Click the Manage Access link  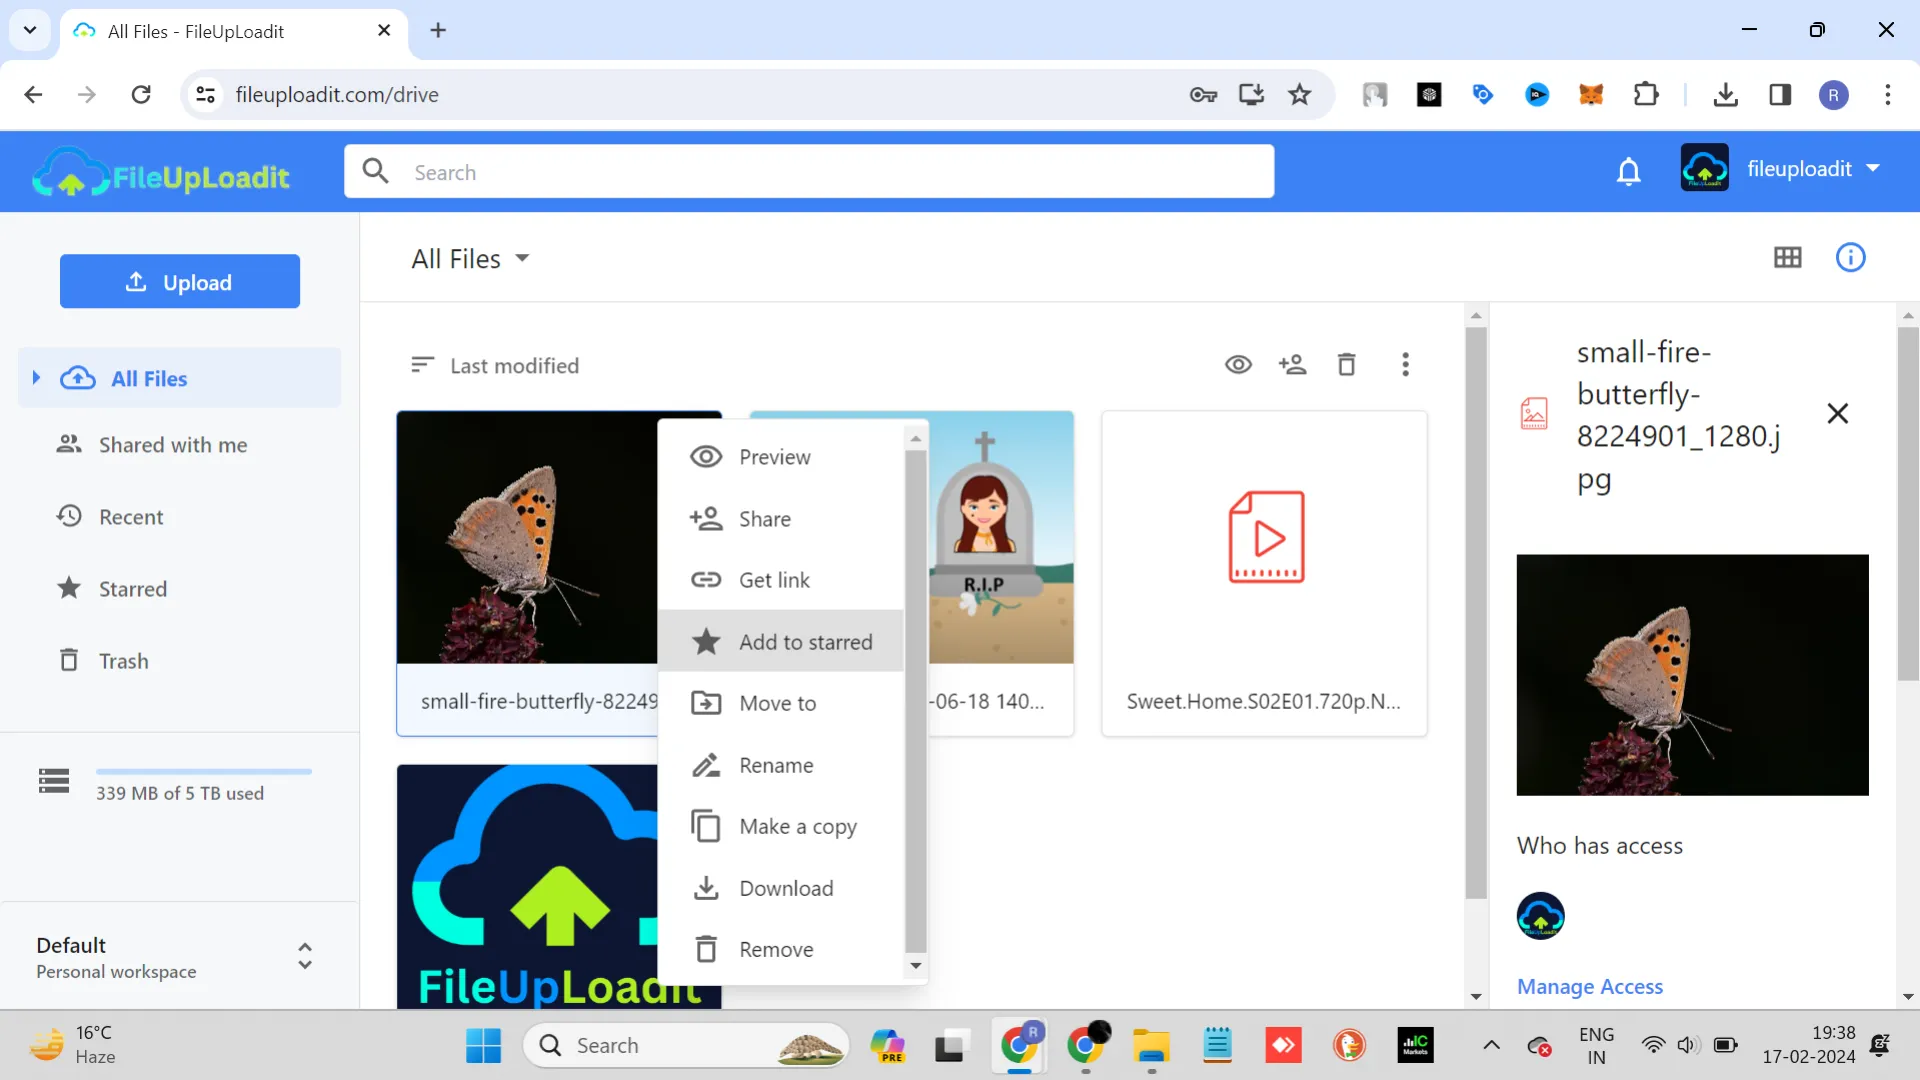click(1590, 987)
